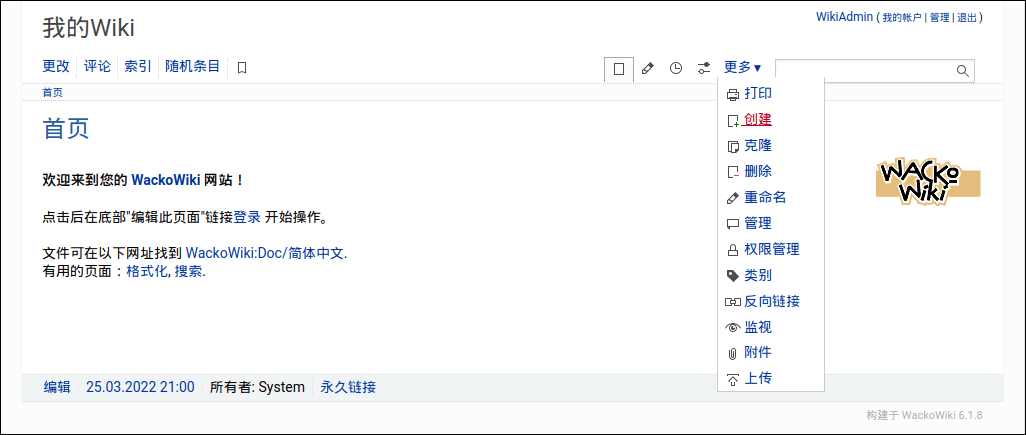Choose 打印 (print) from the menu

pos(757,94)
